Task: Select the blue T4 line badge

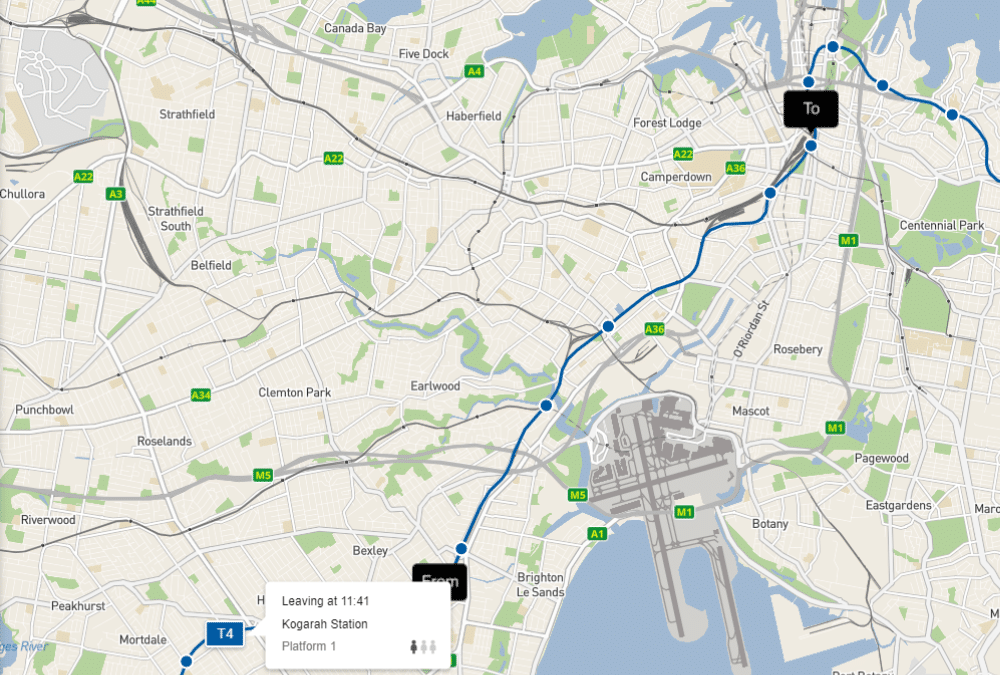Action: click(225, 634)
